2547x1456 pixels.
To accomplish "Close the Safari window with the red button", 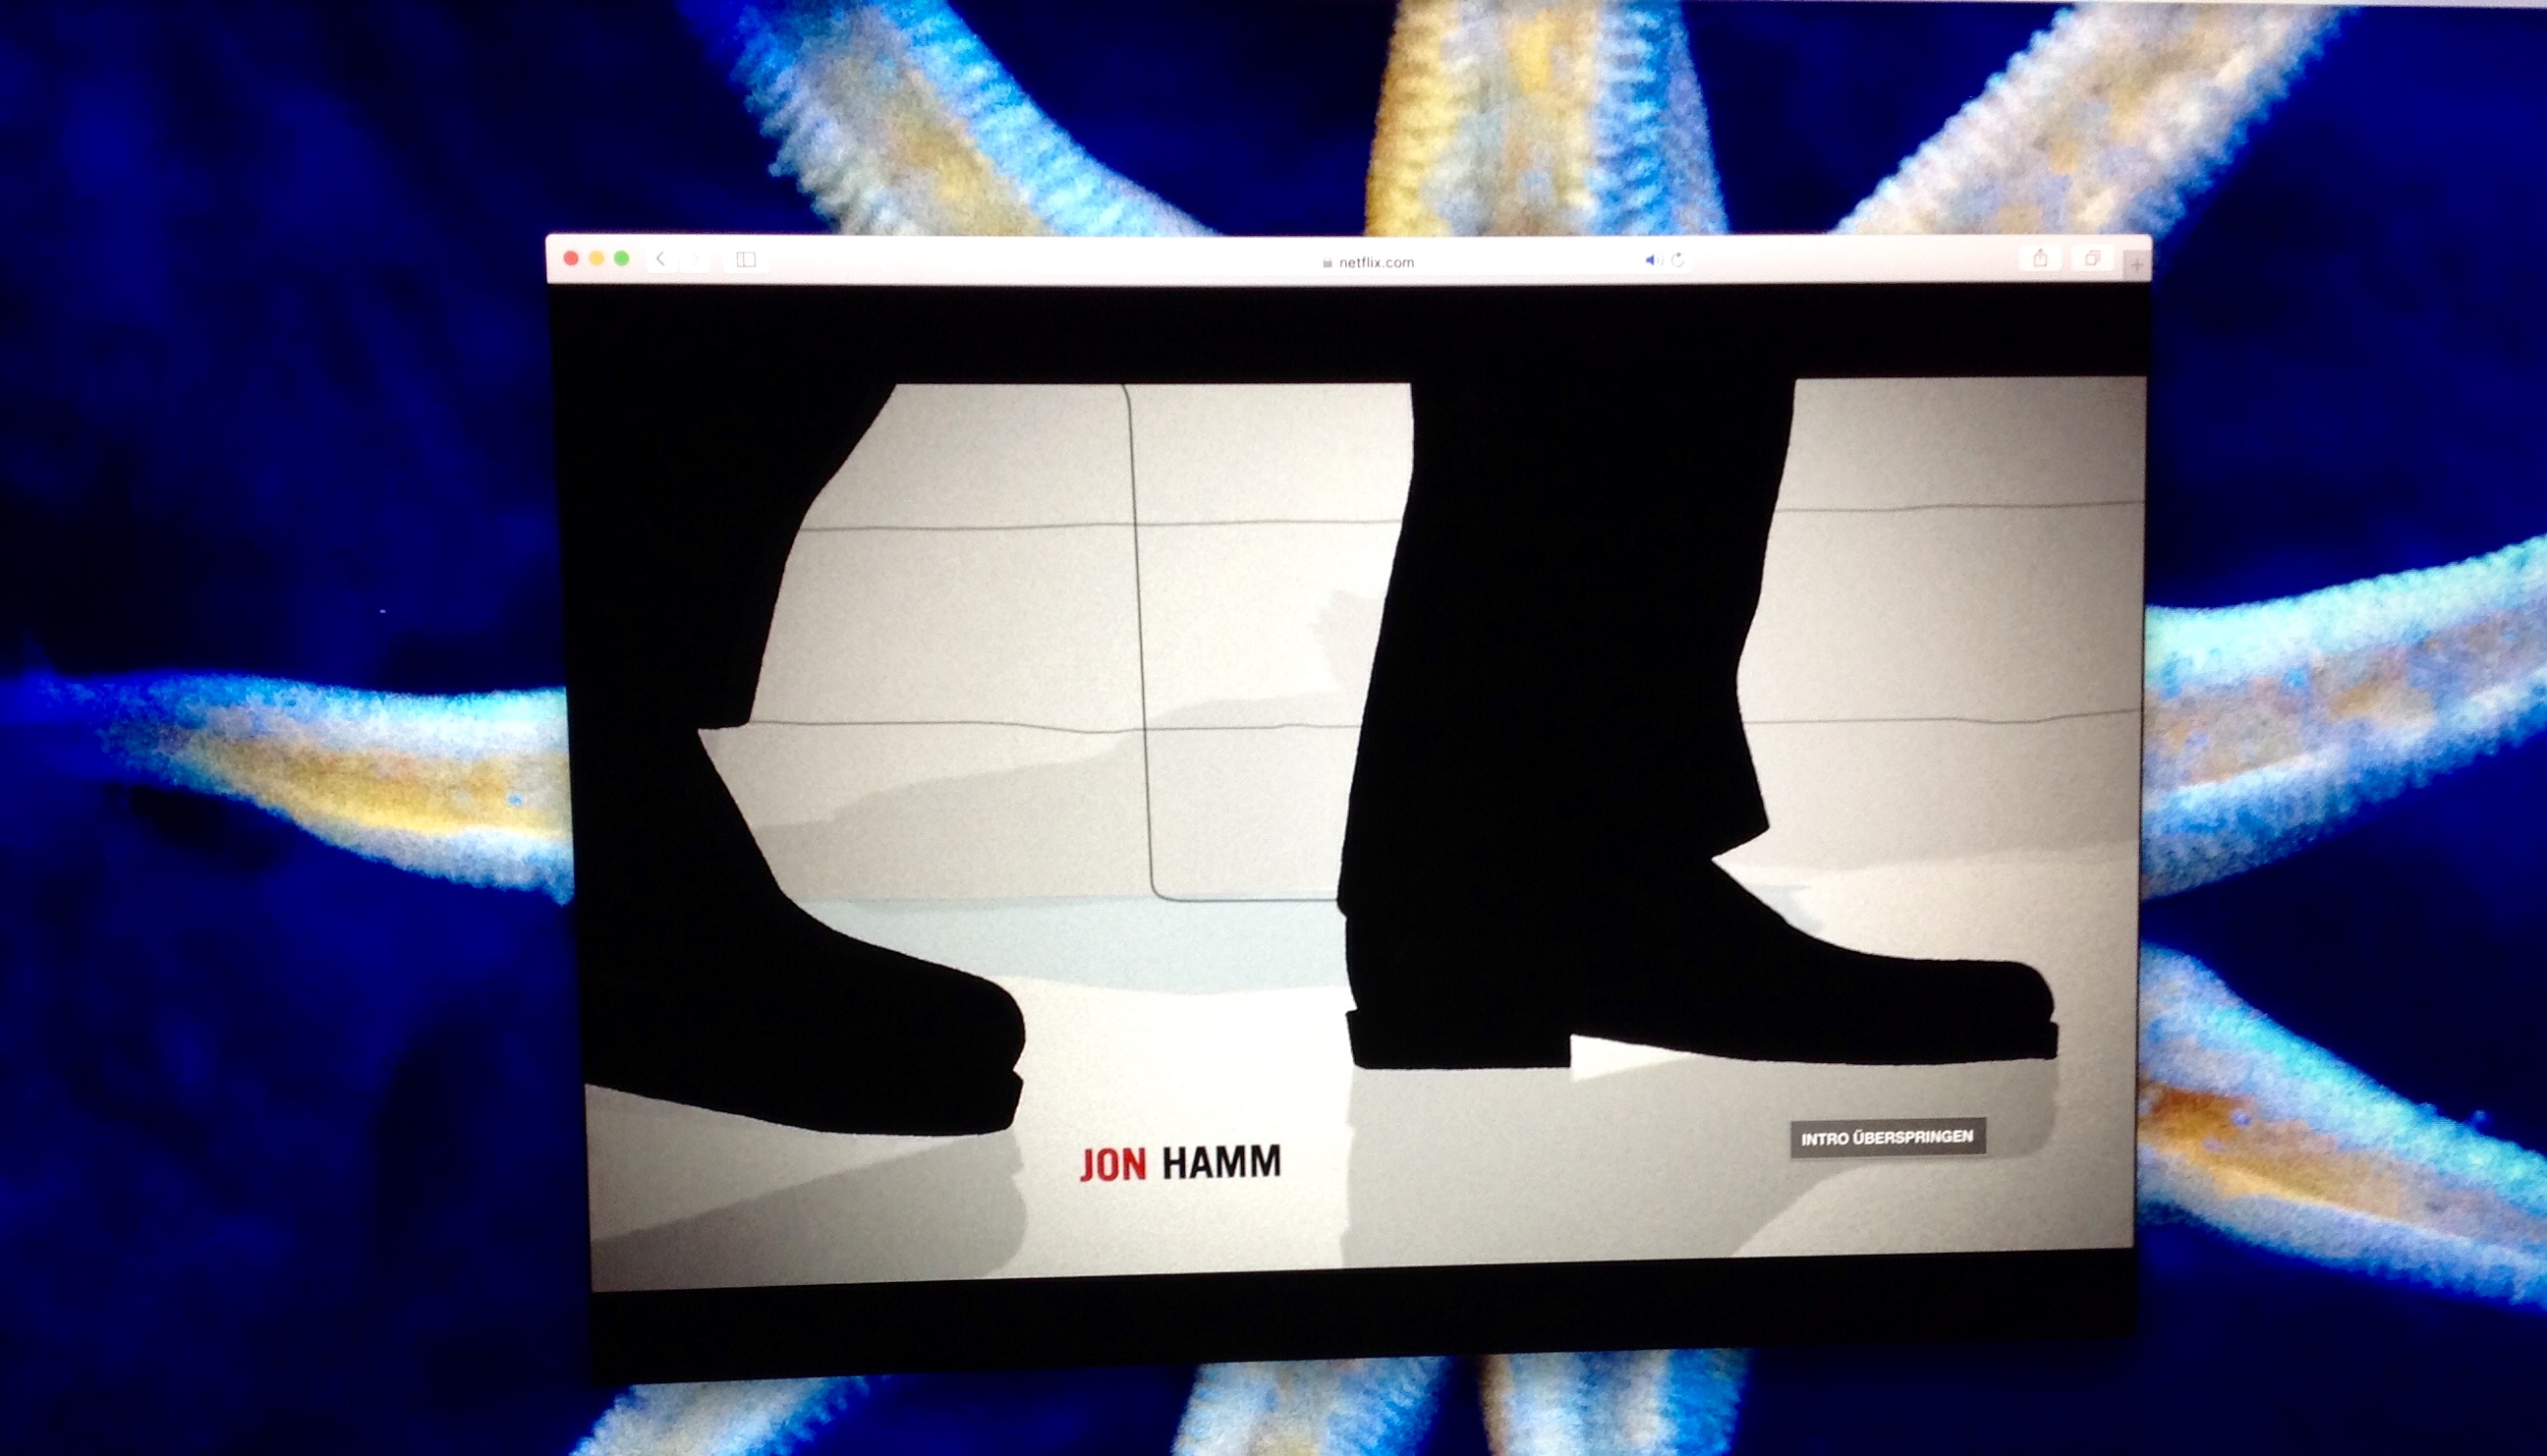I will click(x=571, y=258).
